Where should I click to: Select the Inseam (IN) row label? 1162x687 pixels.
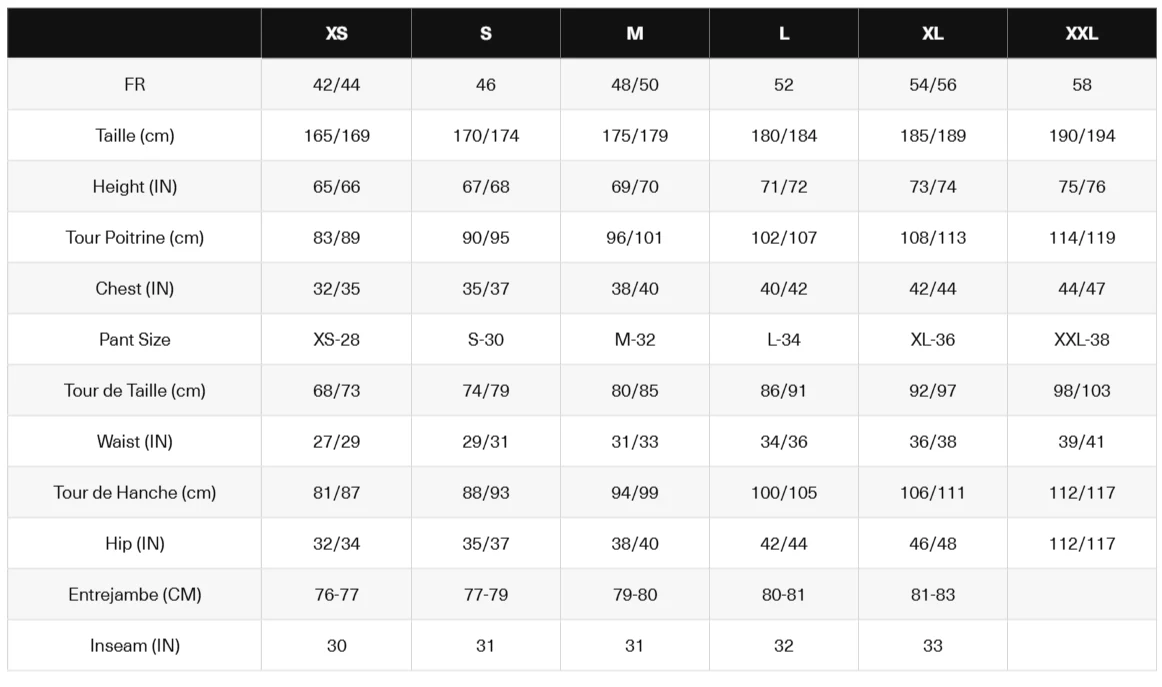pos(135,646)
